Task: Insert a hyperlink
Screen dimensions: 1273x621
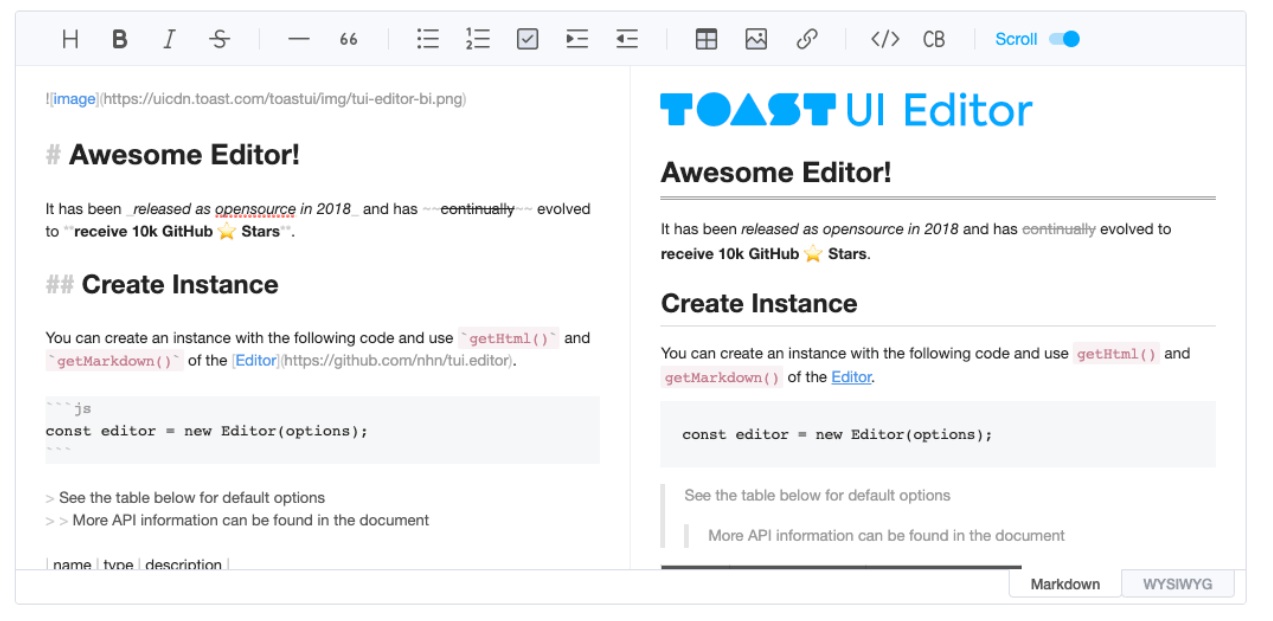Action: (806, 39)
